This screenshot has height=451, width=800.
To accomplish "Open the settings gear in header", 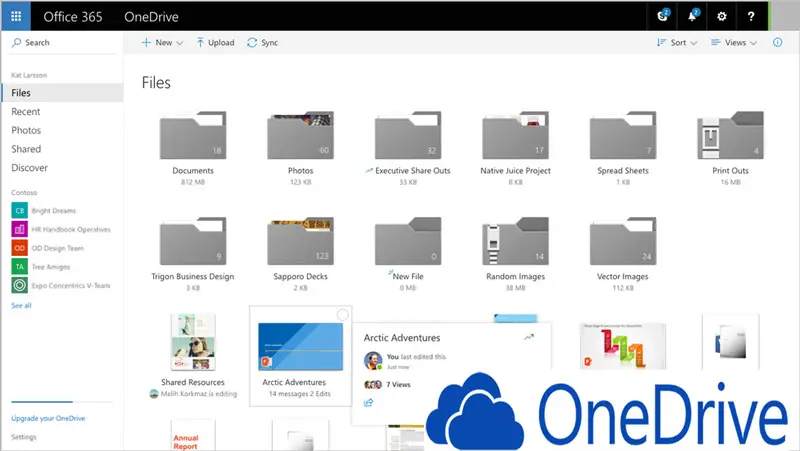I will pyautogui.click(x=721, y=16).
